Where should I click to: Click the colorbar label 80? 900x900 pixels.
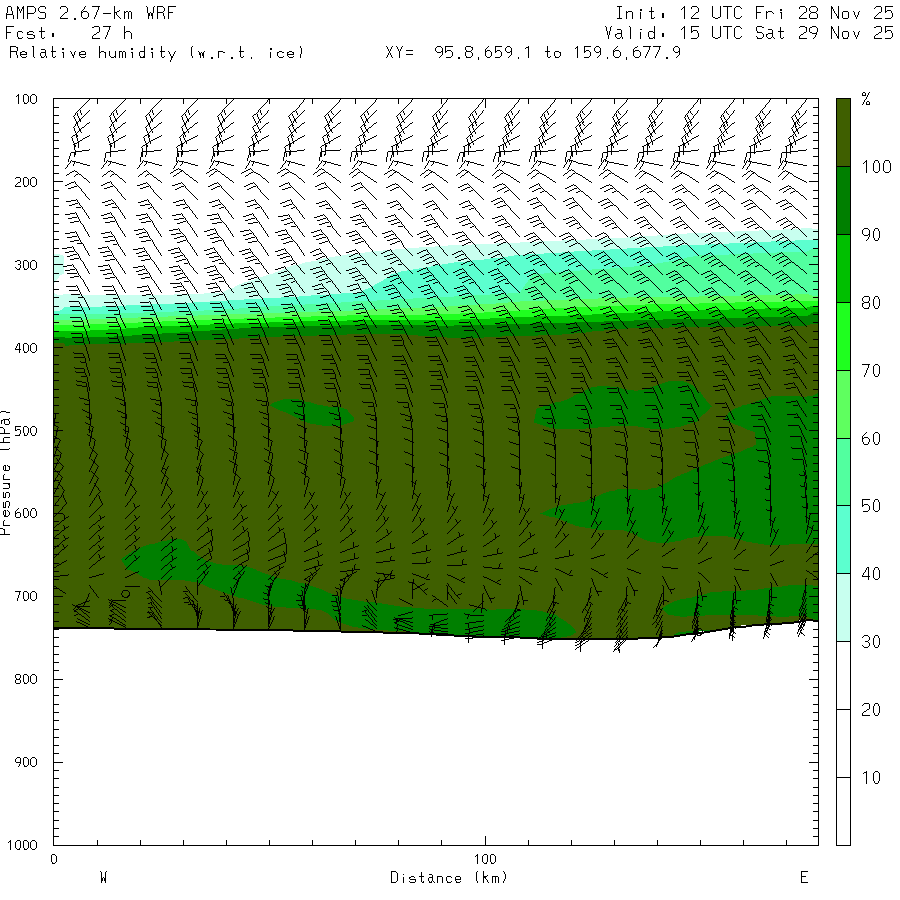(871, 303)
